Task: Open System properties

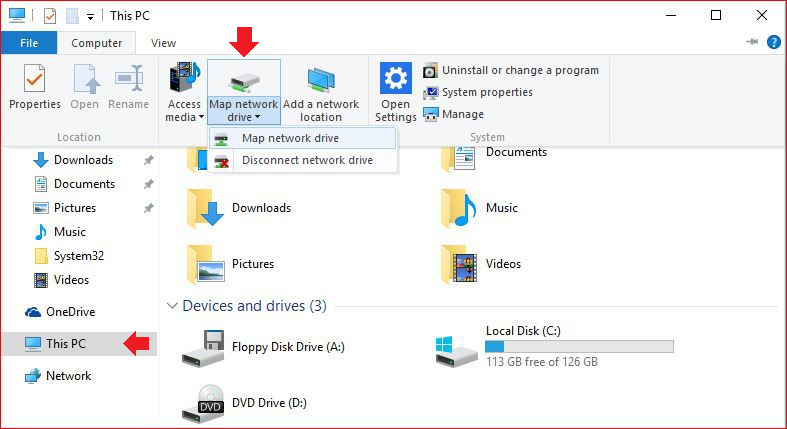Action: 477,92
